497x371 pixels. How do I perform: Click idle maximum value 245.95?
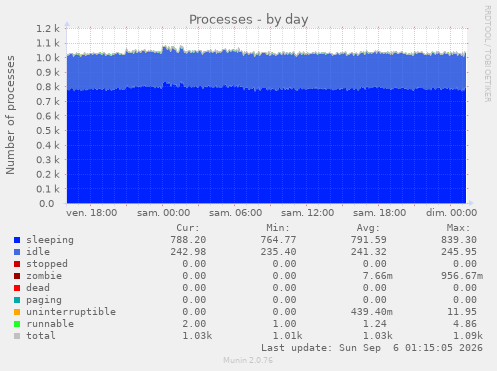click(459, 252)
